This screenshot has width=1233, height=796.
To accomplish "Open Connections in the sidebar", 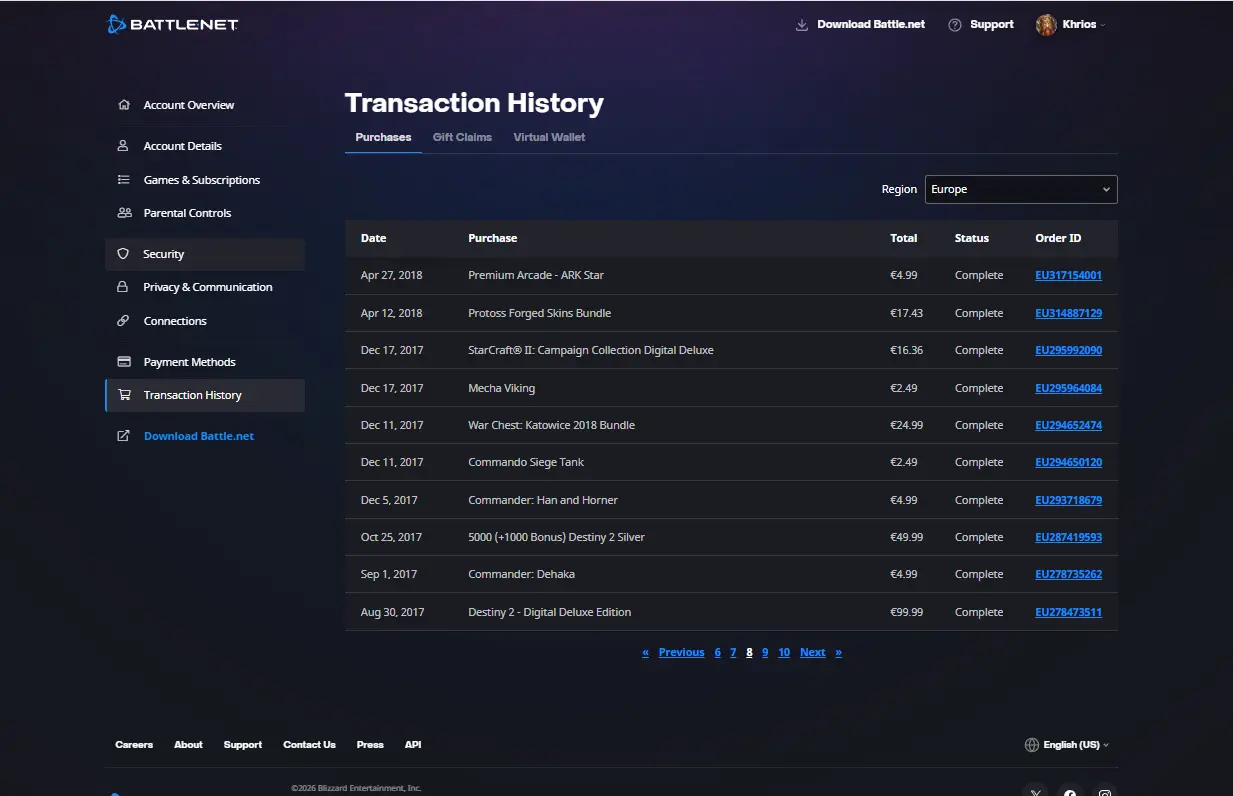I will pos(205,321).
